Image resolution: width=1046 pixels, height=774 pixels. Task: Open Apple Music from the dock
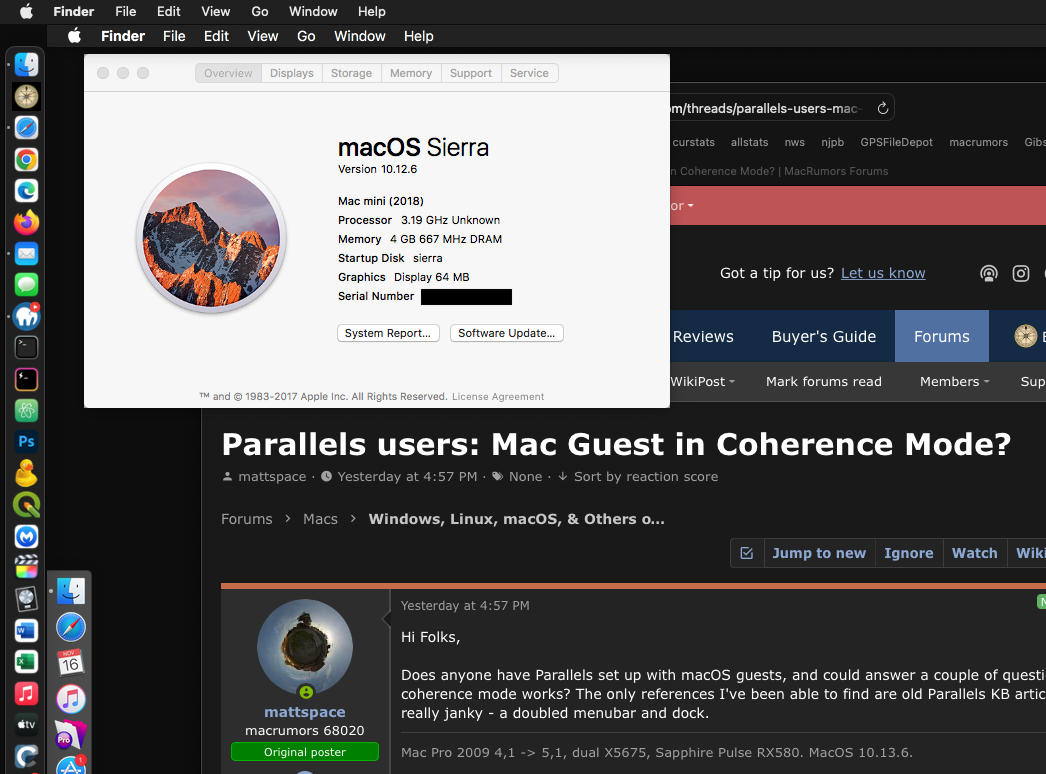tap(26, 694)
